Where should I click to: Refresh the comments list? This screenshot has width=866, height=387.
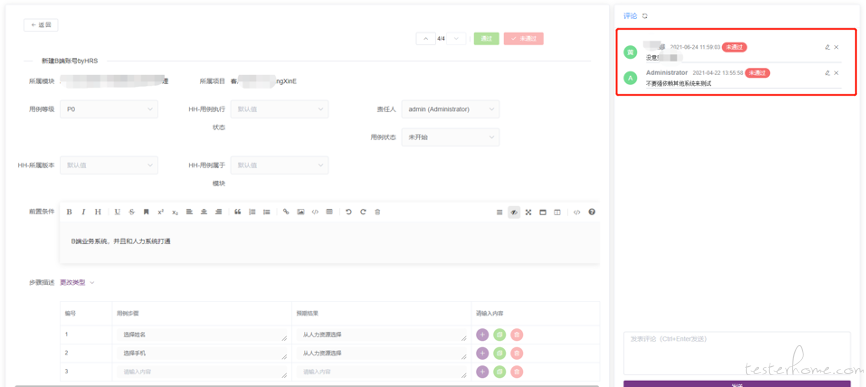point(645,16)
